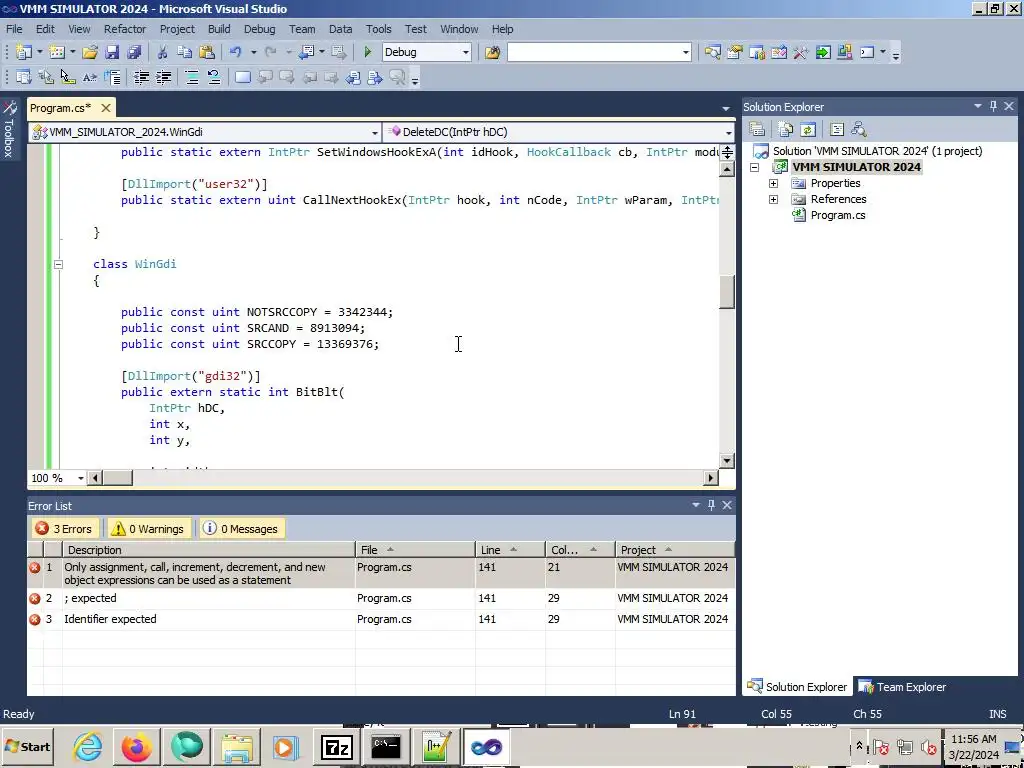Sort errors by the Description column header
Viewport: 1024px width, 768px height.
pos(209,550)
